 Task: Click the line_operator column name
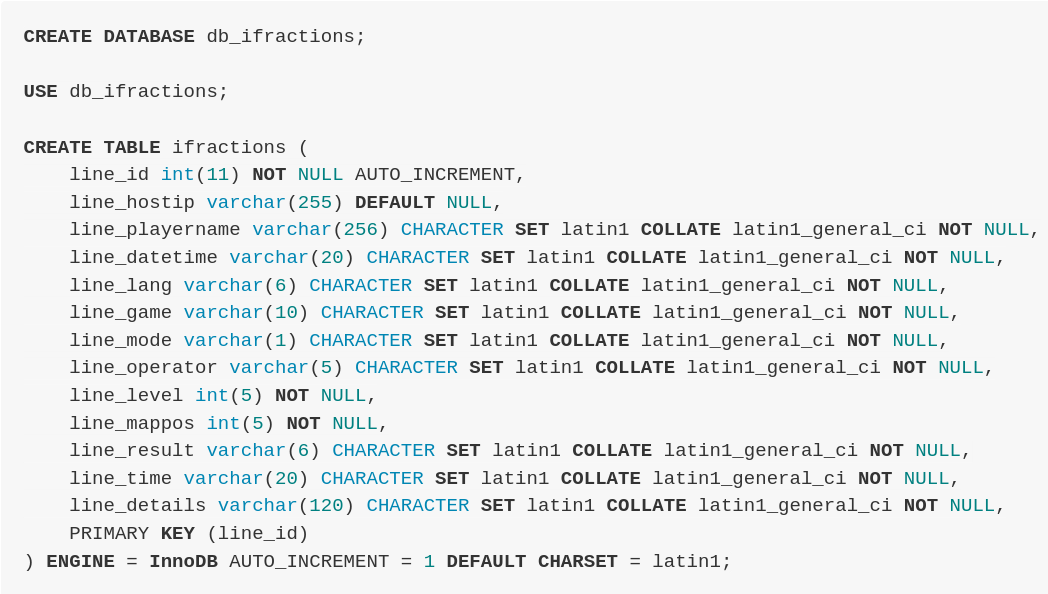(x=143, y=367)
